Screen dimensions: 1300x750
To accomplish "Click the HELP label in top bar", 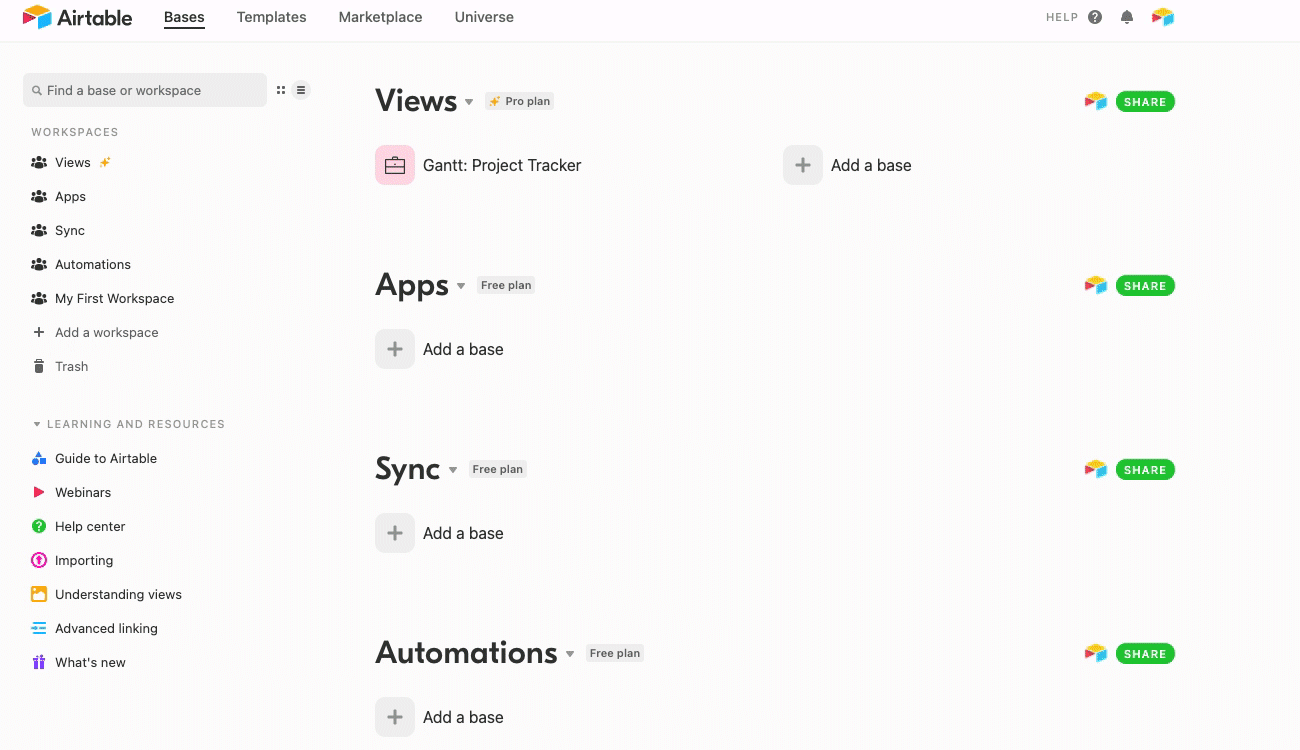I will [x=1062, y=17].
